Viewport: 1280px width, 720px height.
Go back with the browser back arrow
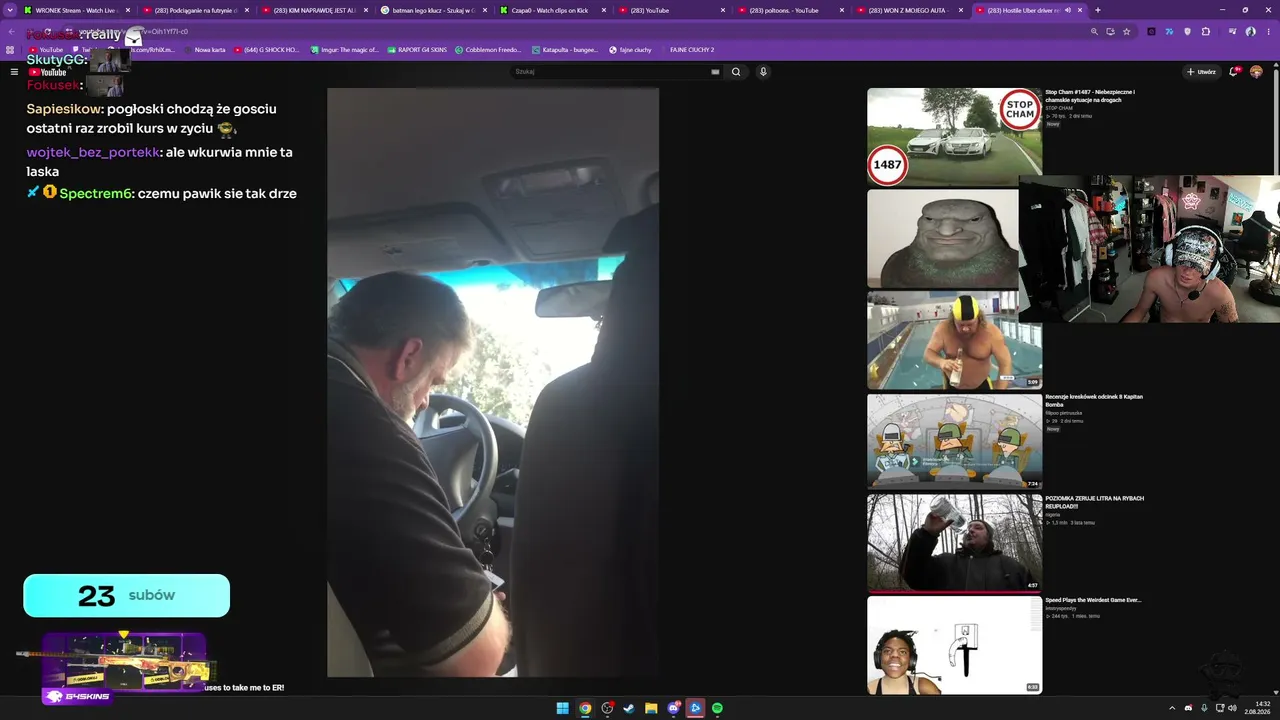[x=12, y=31]
